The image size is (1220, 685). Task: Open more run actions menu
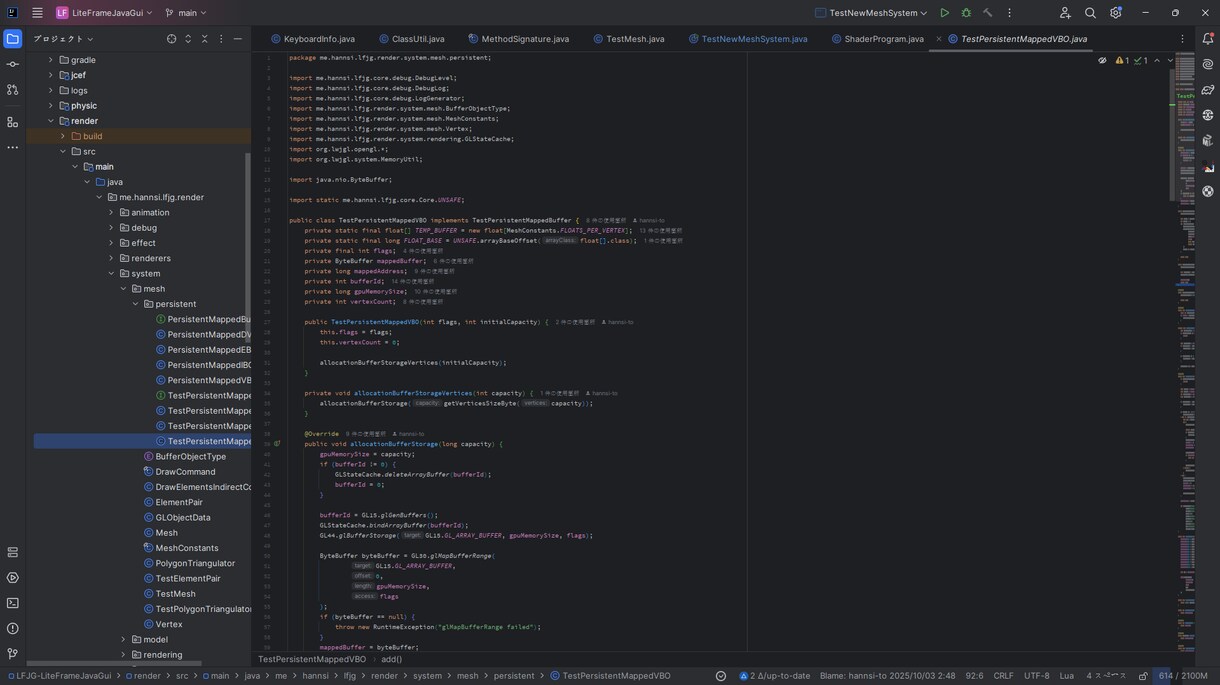point(1009,13)
